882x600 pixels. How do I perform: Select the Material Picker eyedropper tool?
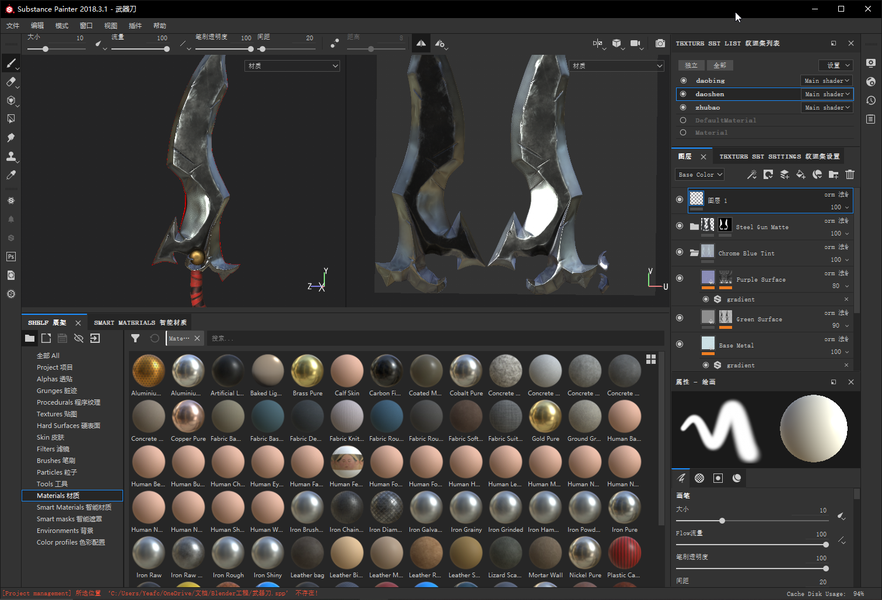11,175
